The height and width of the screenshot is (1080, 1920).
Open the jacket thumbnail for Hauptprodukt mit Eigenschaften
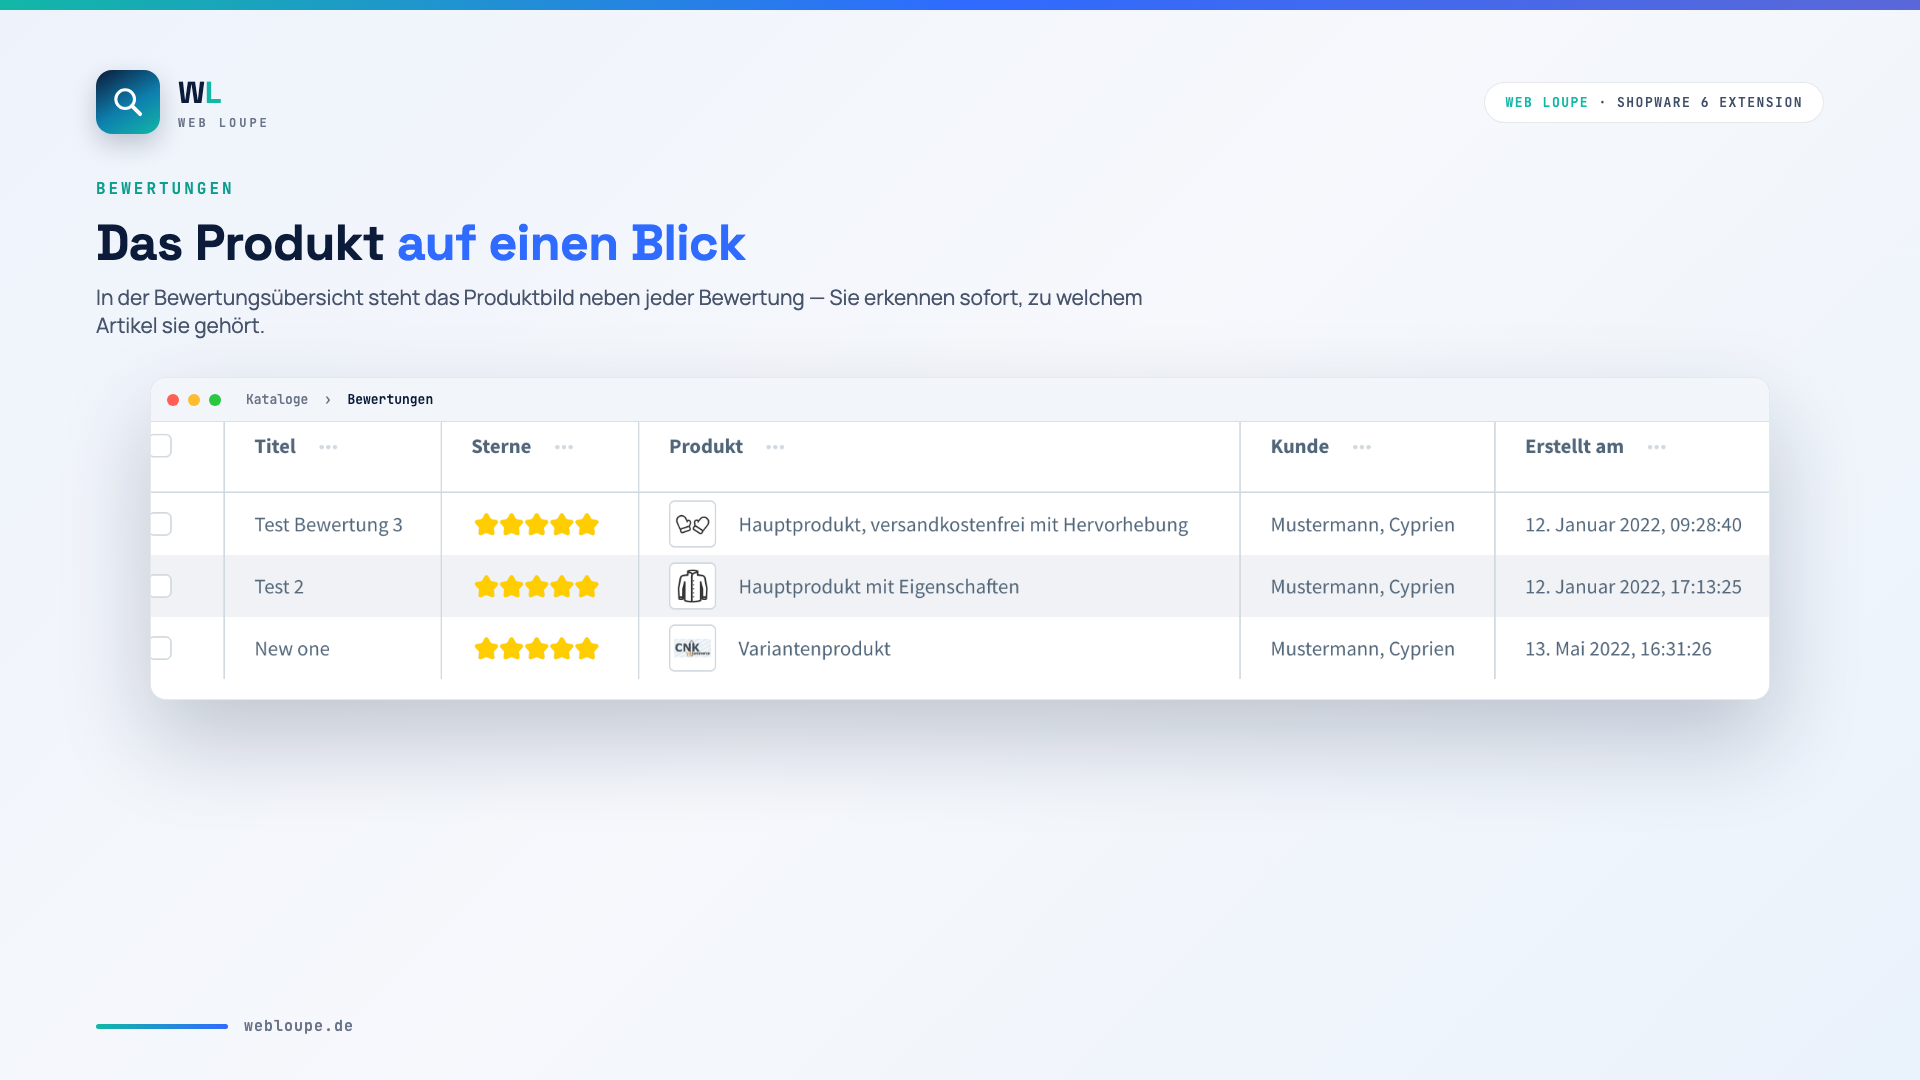pyautogui.click(x=692, y=586)
